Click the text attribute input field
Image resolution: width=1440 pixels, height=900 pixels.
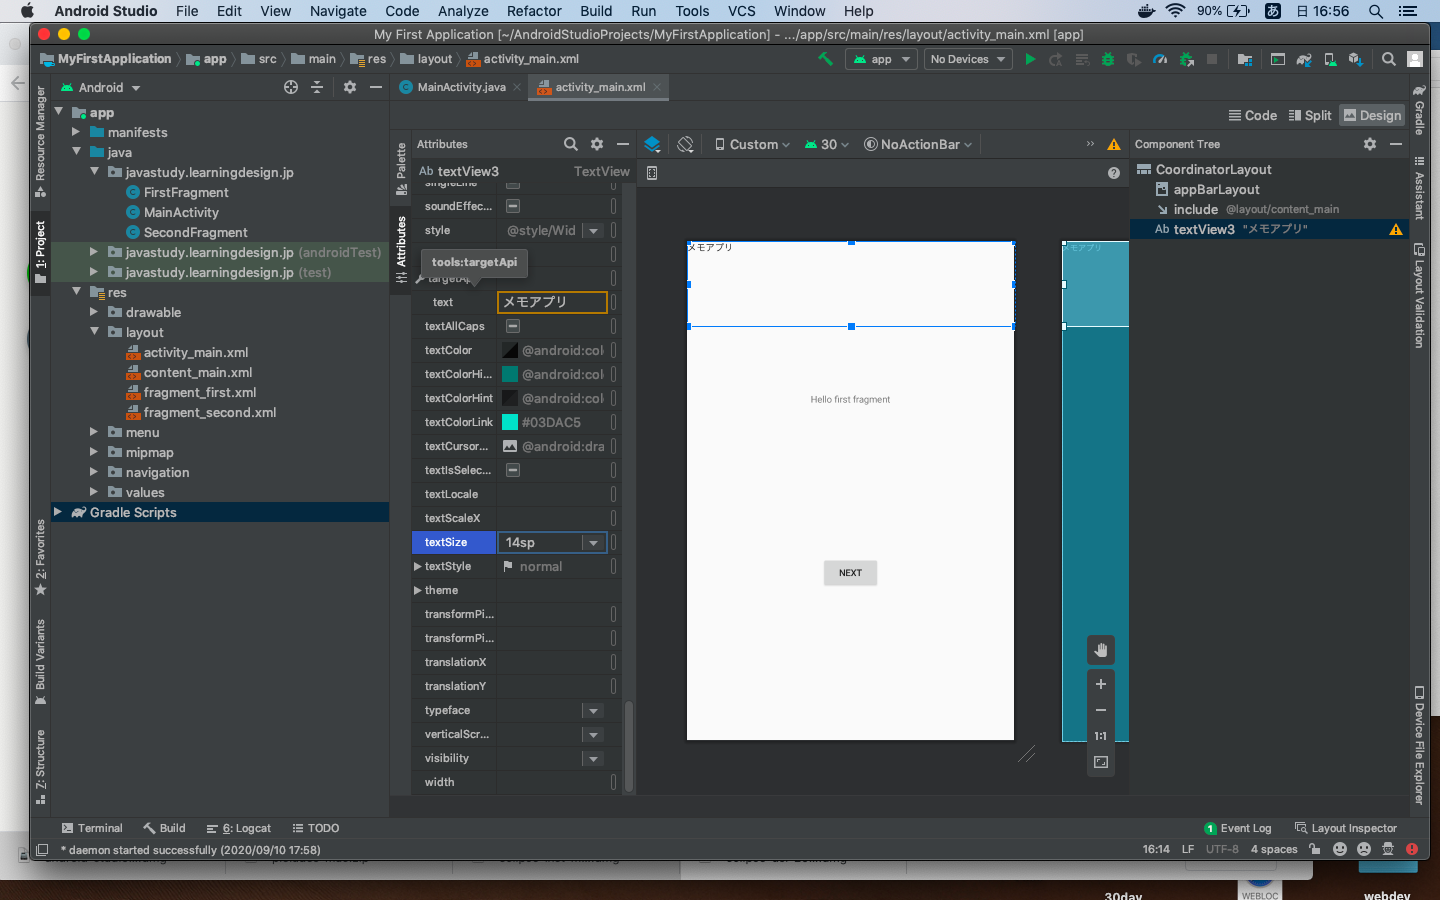[552, 302]
